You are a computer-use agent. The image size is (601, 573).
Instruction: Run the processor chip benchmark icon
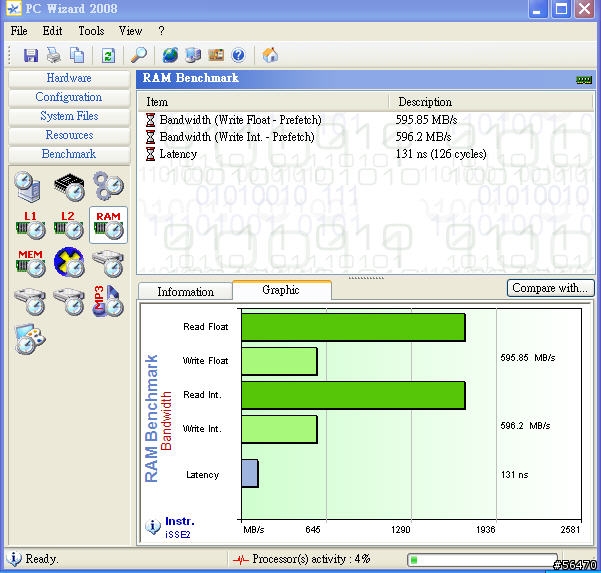(x=69, y=187)
